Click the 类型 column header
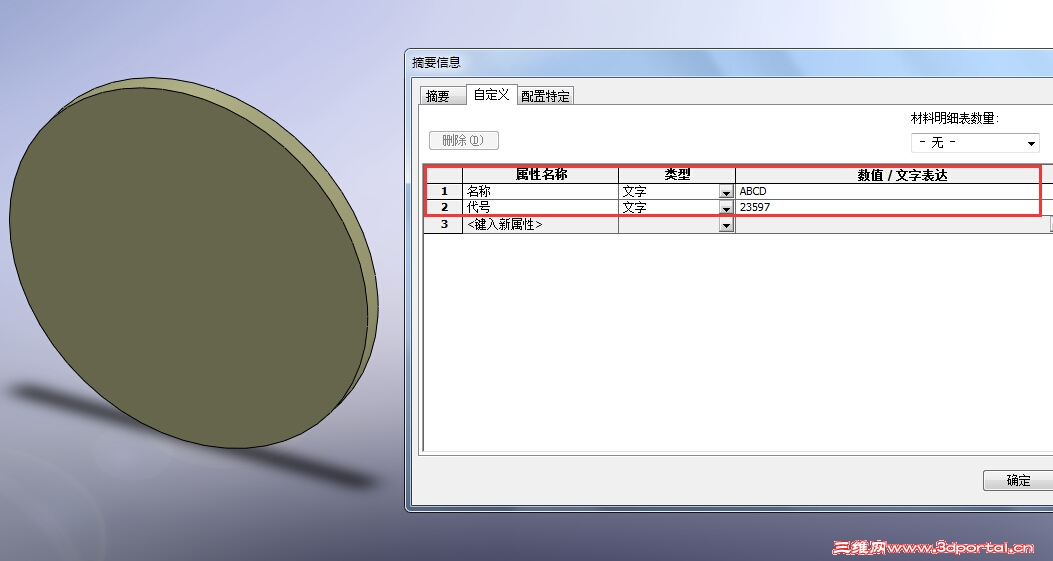Screen dimensions: 1053x561 point(677,175)
